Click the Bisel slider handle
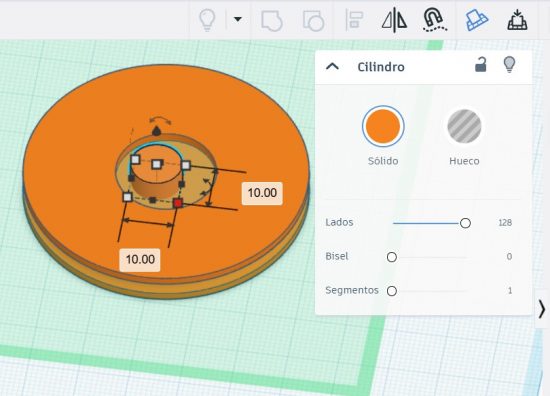The width and height of the screenshot is (550, 396). pos(392,257)
